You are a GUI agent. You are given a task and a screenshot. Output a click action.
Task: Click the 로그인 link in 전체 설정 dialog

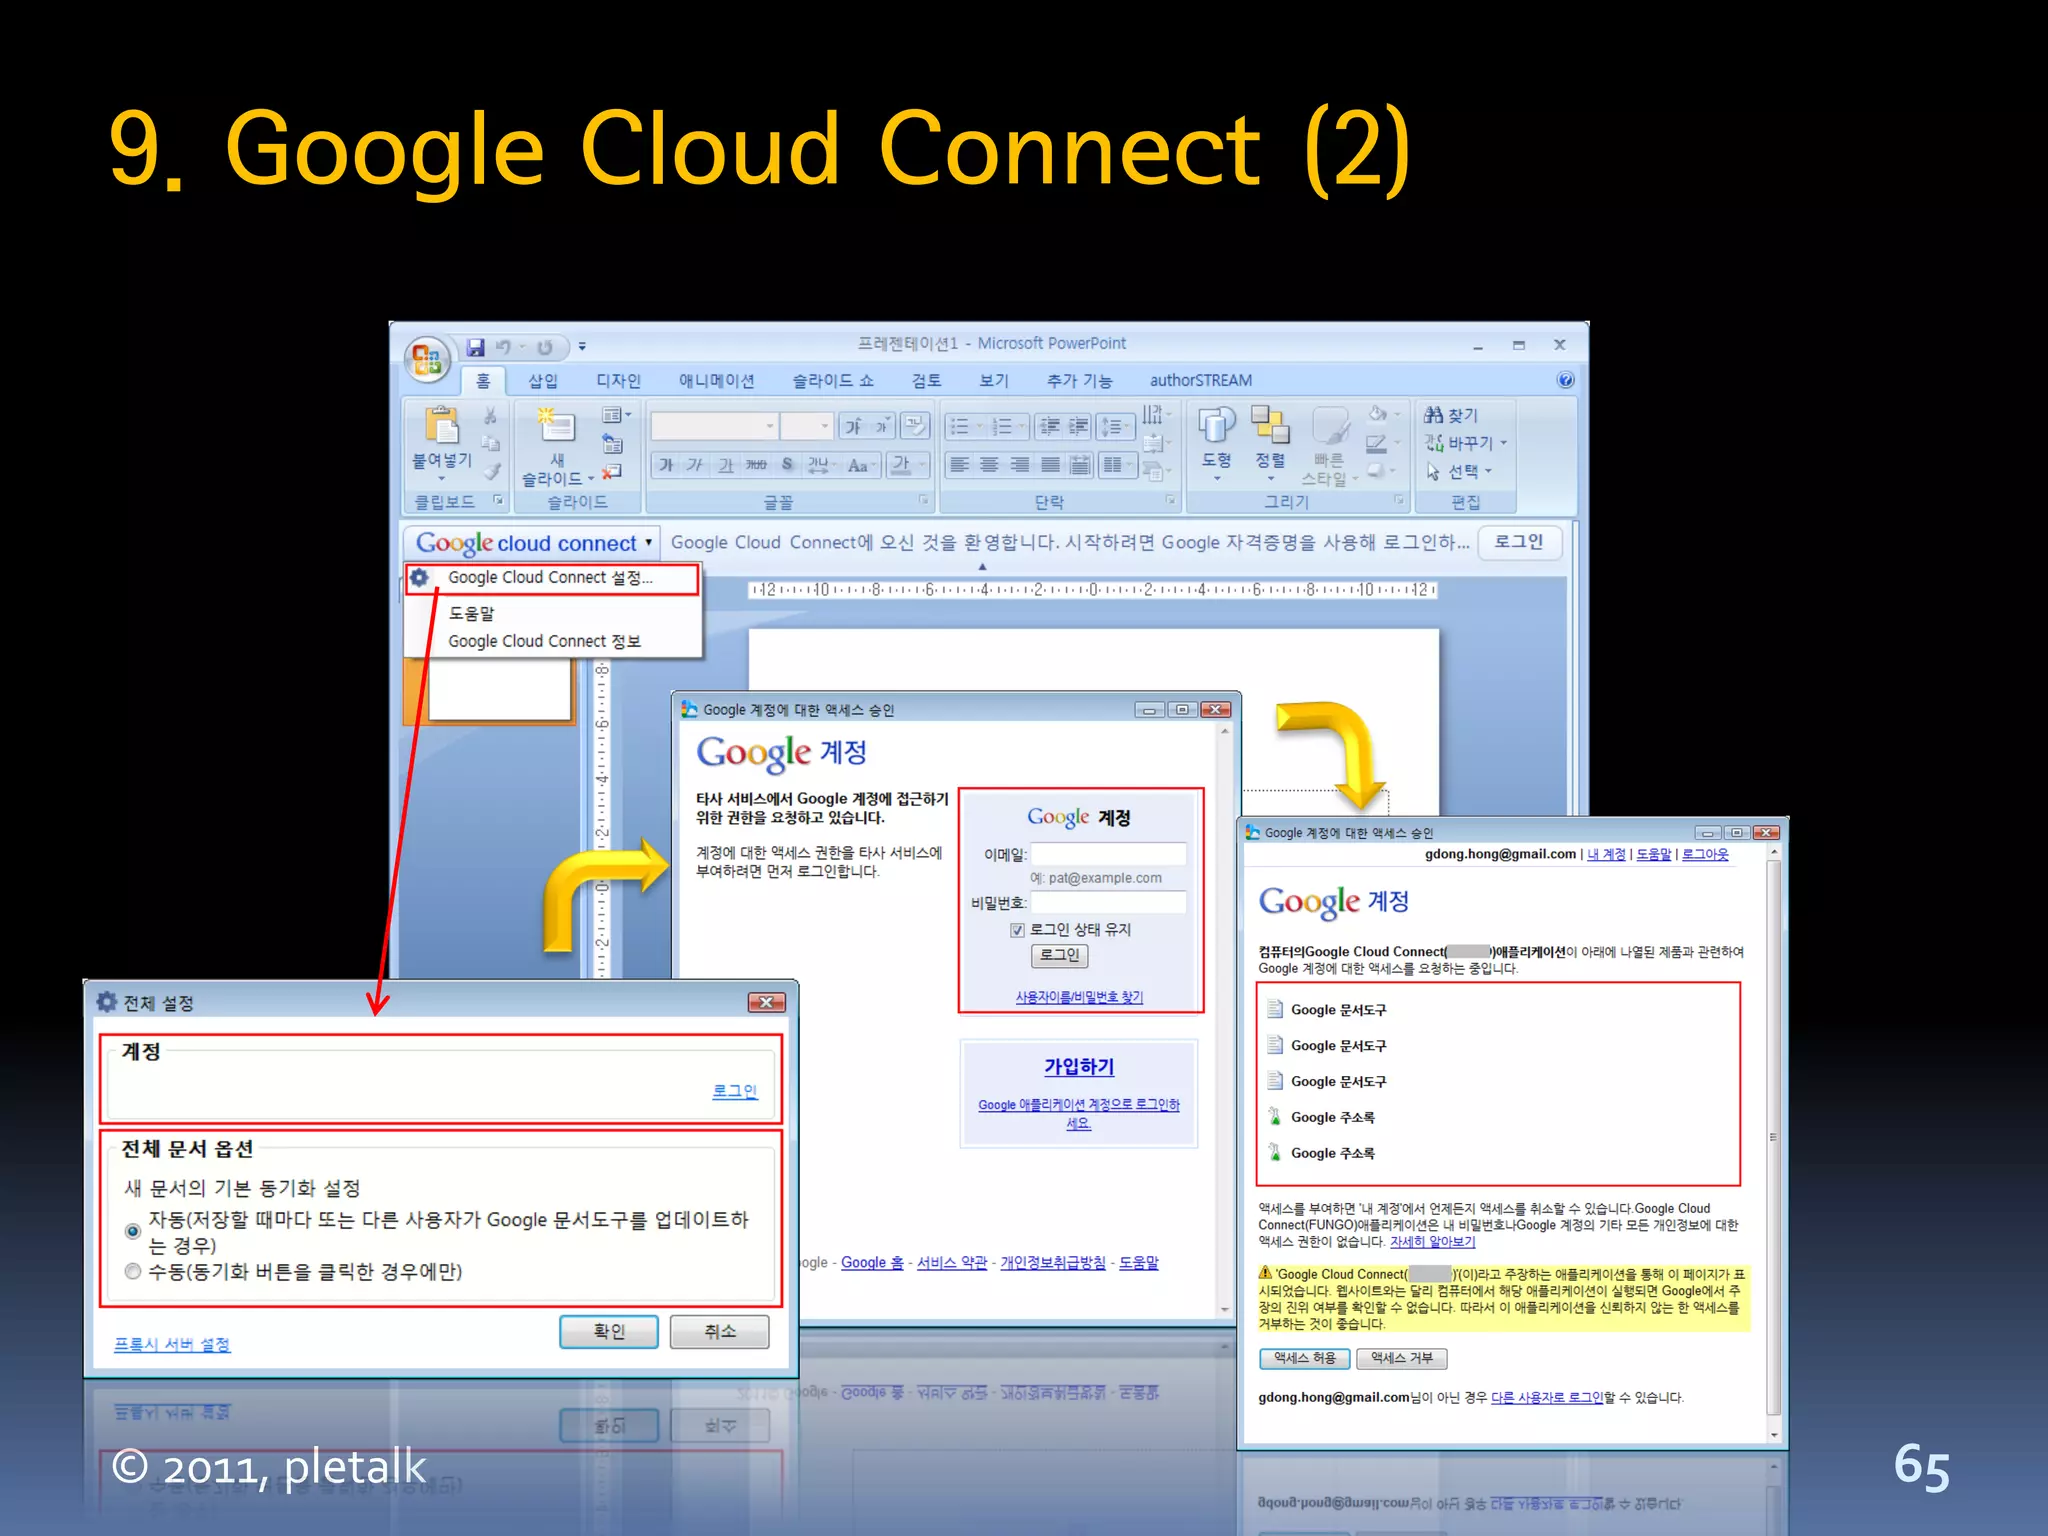735,1091
